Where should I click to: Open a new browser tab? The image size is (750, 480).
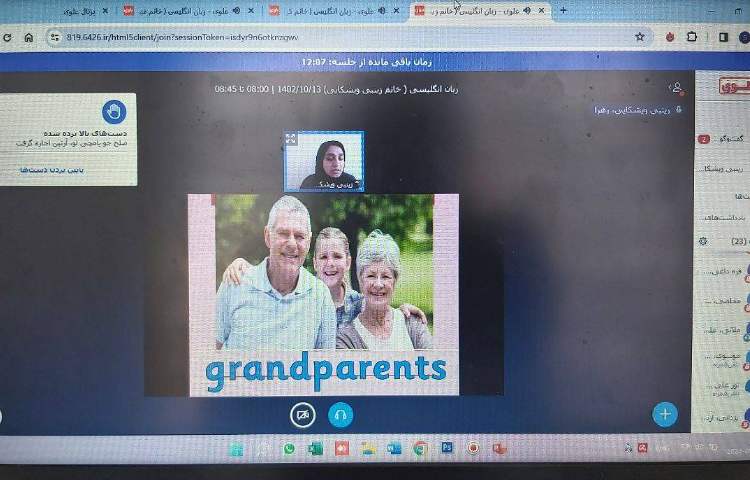563,10
